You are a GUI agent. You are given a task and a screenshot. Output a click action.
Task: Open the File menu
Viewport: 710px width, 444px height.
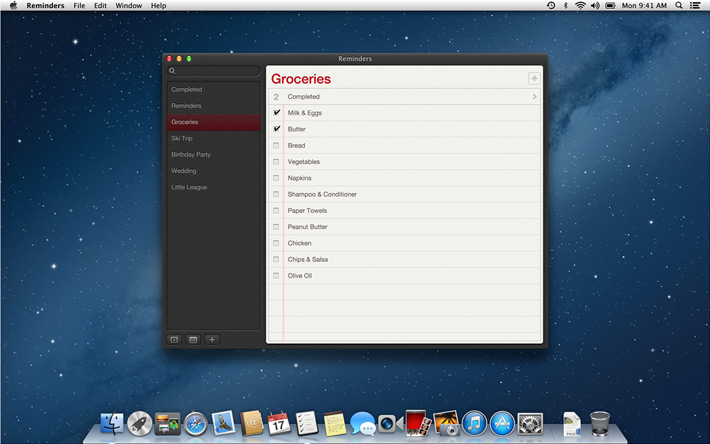point(79,6)
